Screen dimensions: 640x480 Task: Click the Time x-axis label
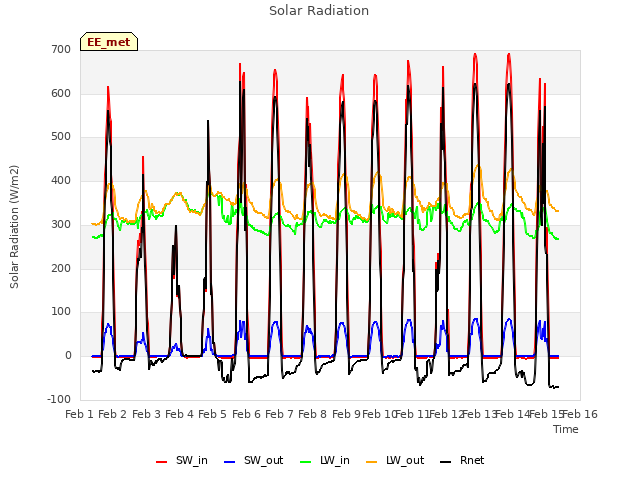point(566,429)
